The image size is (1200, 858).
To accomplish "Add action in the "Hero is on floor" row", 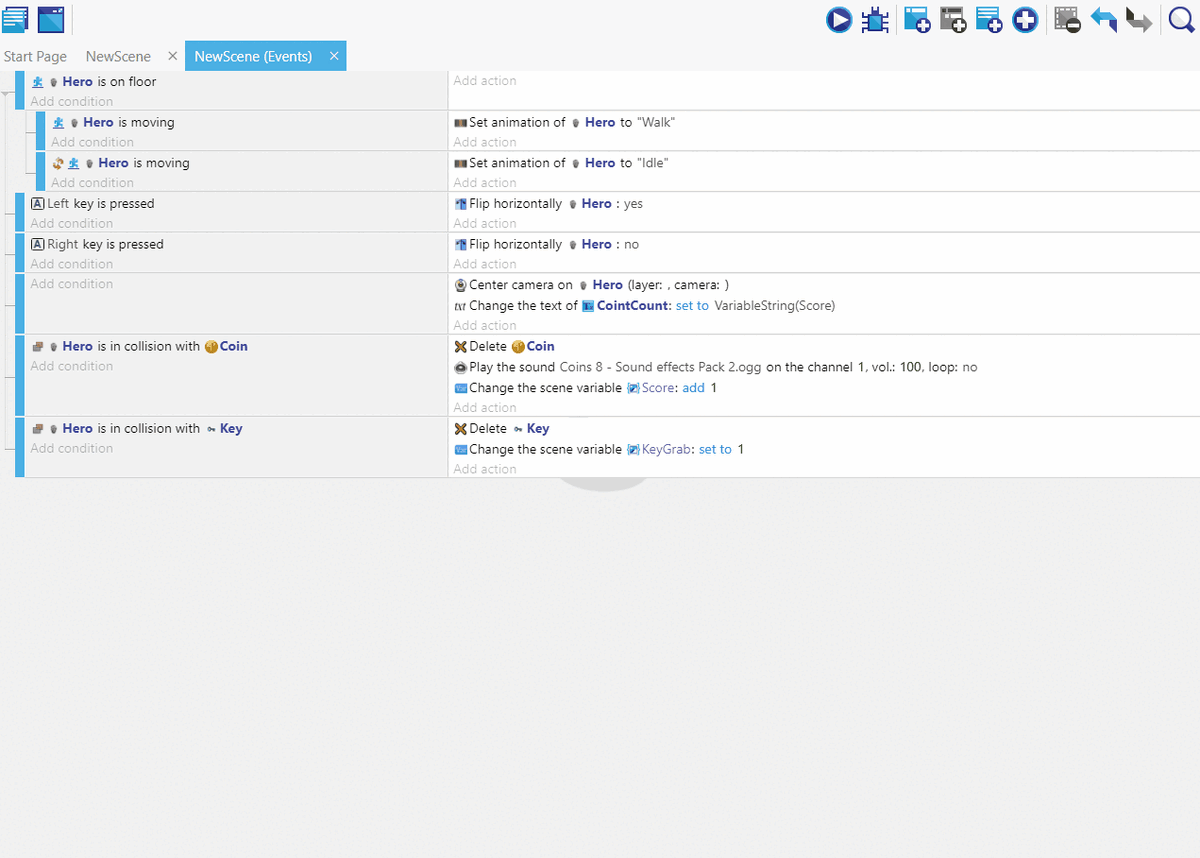I will [x=485, y=80].
